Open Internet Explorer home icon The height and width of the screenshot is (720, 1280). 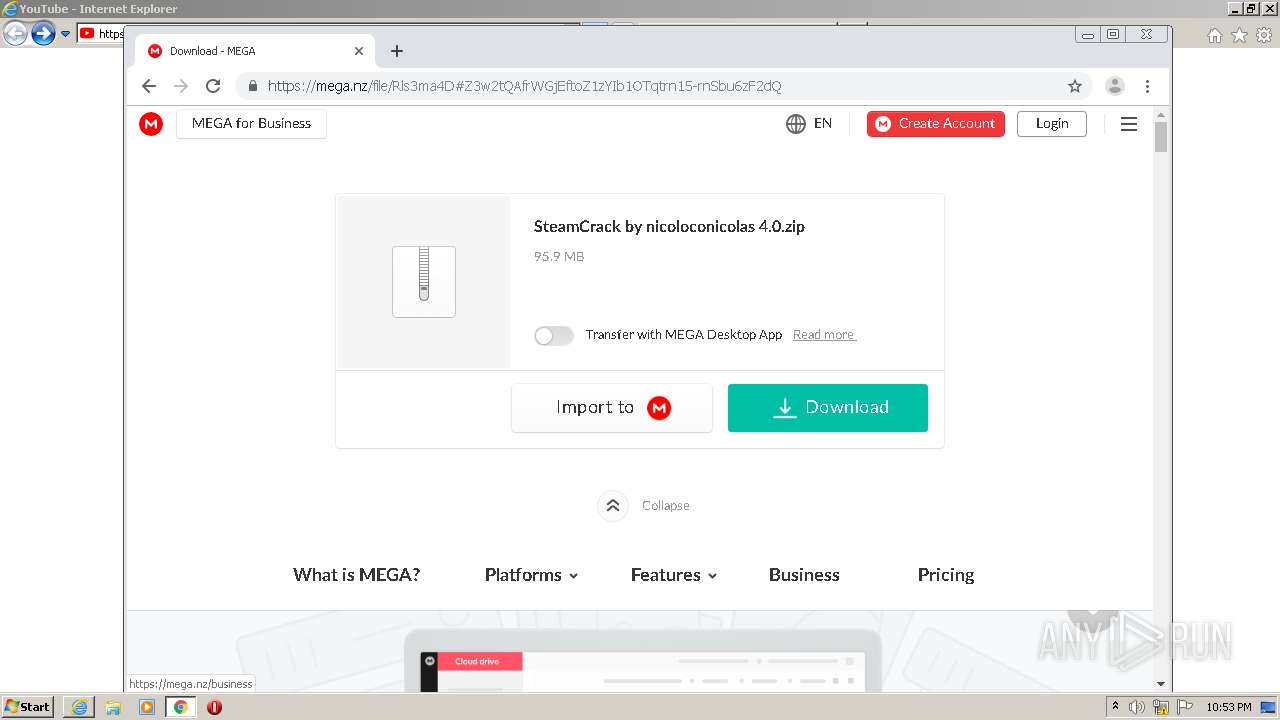click(1214, 35)
